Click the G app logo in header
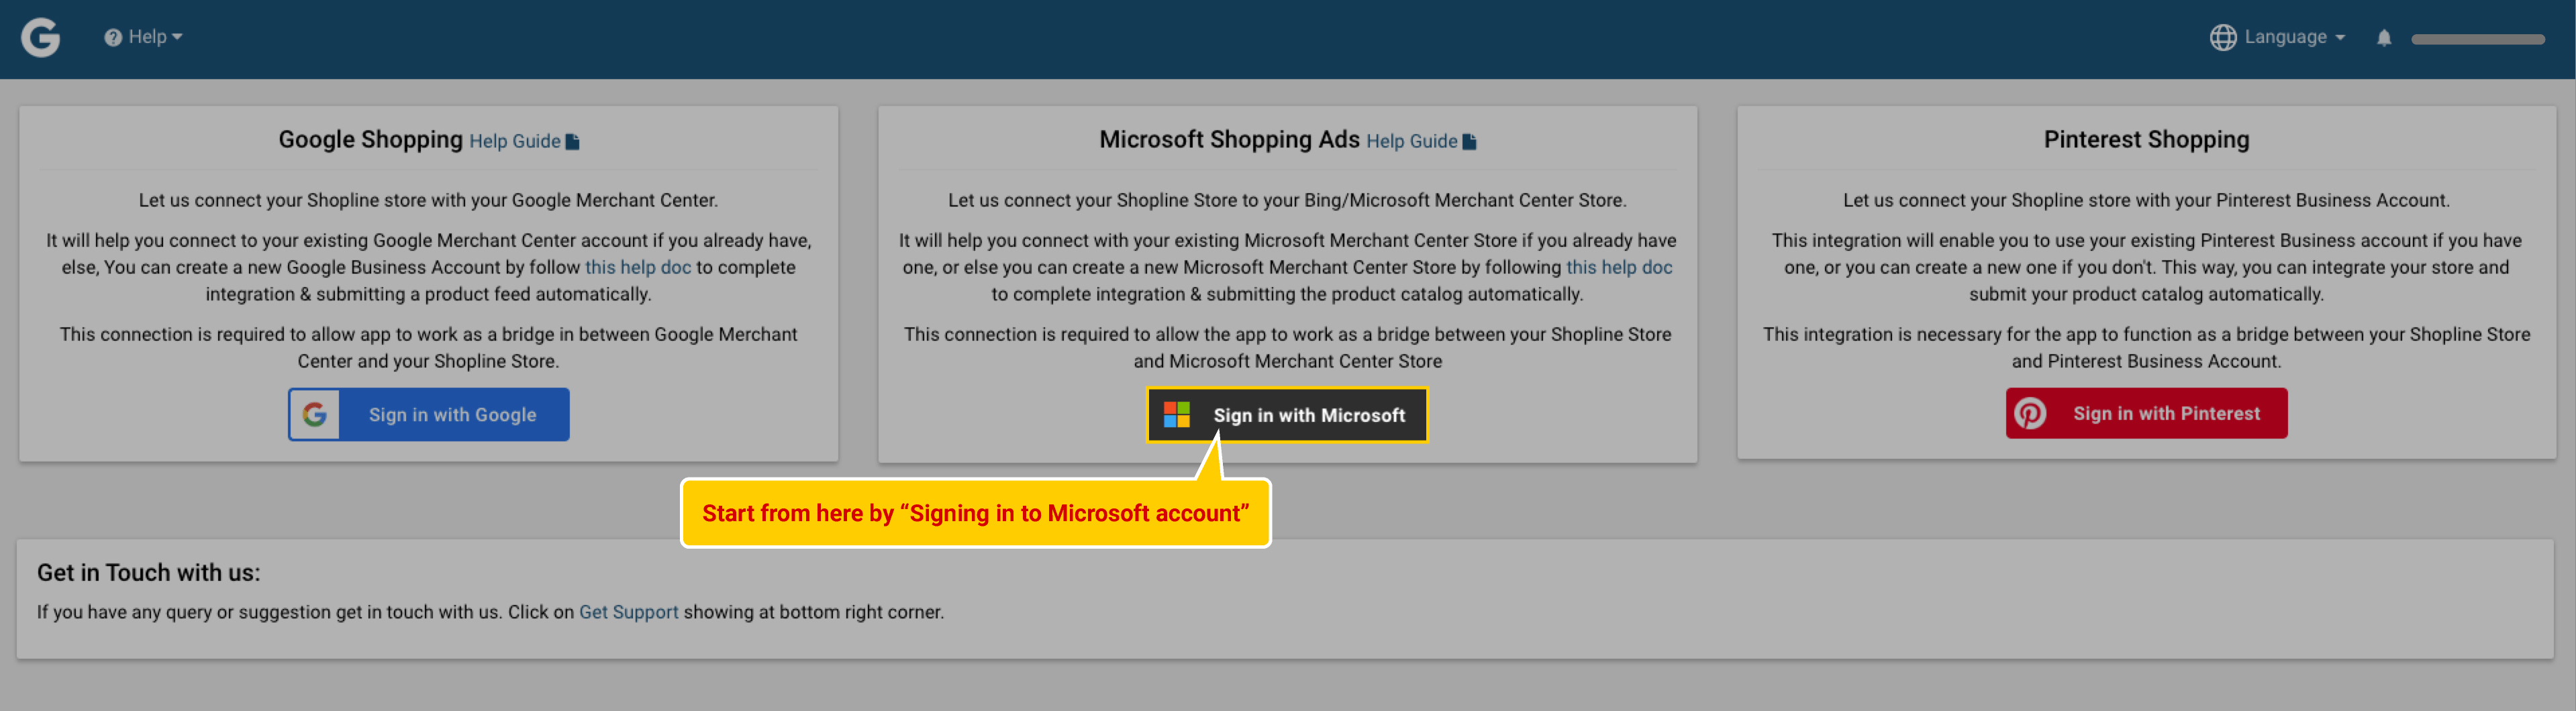The width and height of the screenshot is (2576, 711). 41,38
